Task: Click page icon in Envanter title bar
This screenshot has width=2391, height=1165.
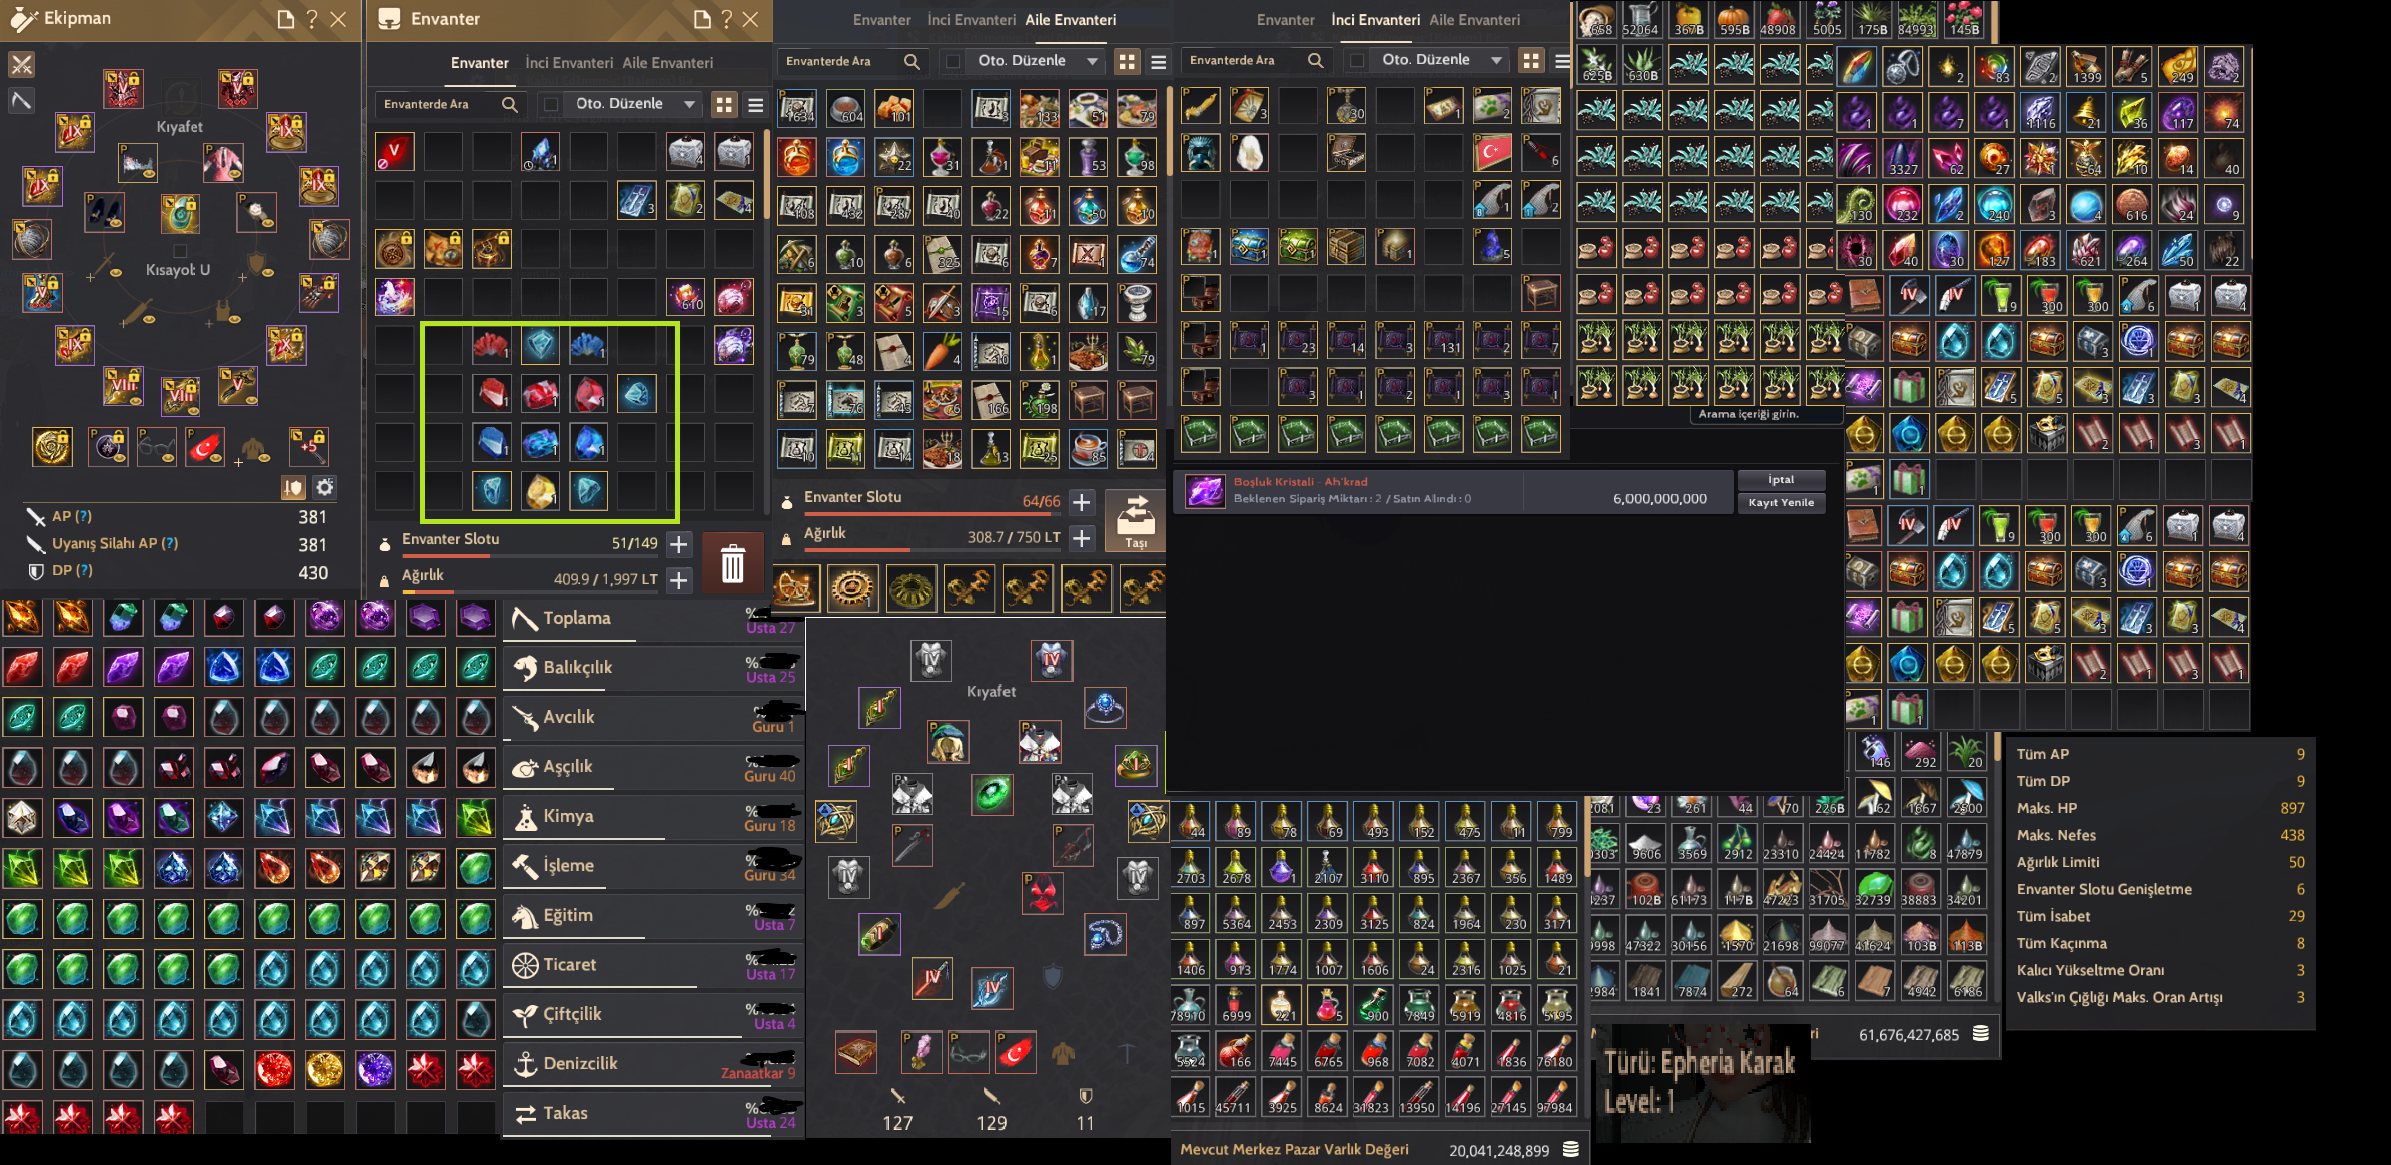Action: click(701, 19)
